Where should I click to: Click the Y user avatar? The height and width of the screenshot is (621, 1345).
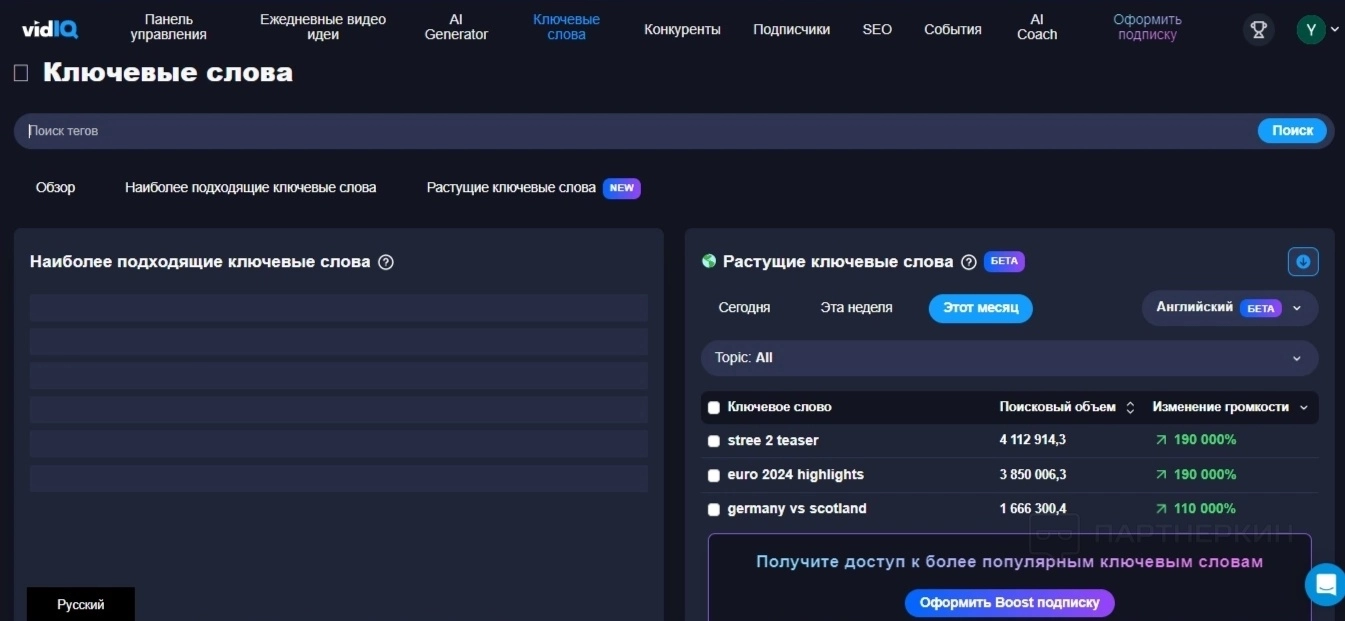(1310, 29)
